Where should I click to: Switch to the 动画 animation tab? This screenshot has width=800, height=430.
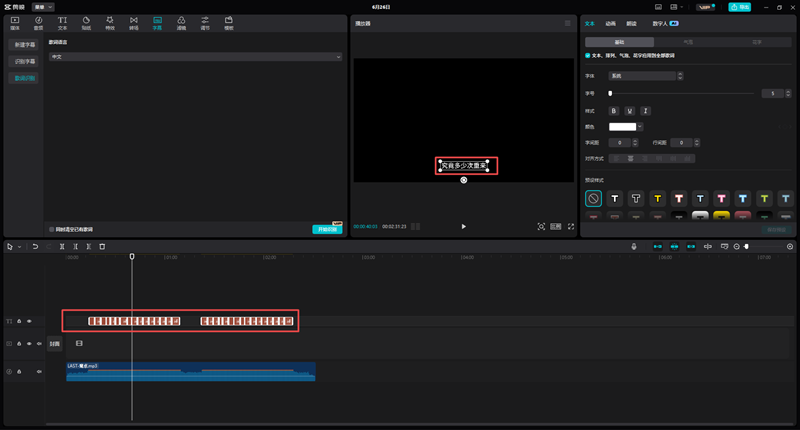(x=610, y=22)
